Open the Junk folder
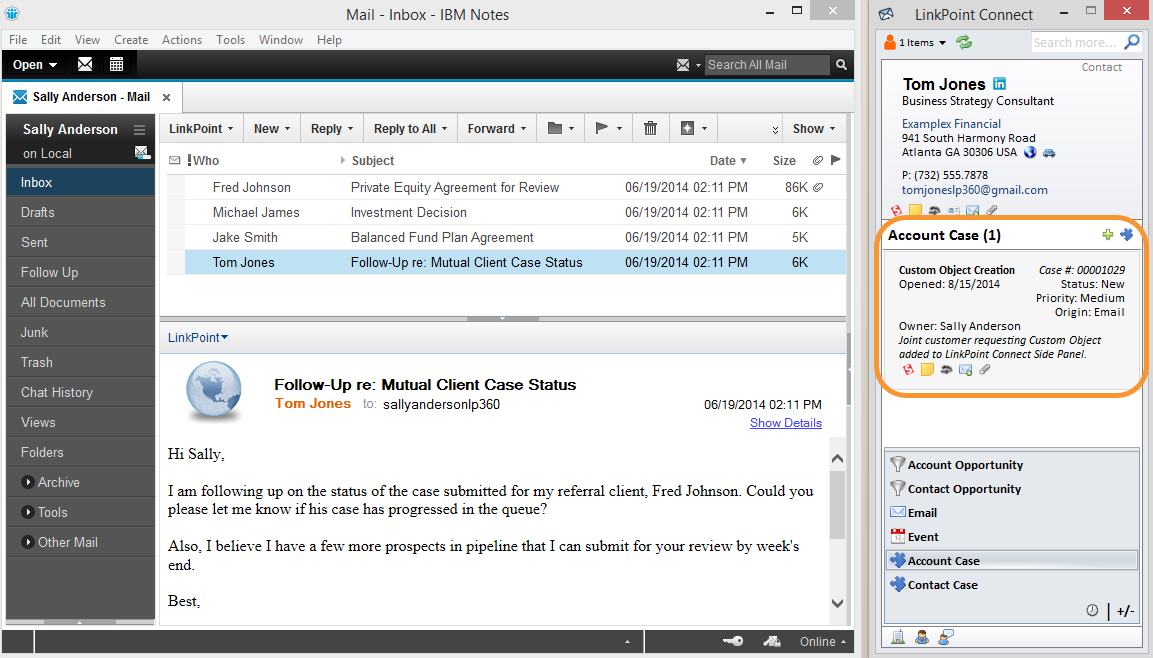 [x=80, y=332]
